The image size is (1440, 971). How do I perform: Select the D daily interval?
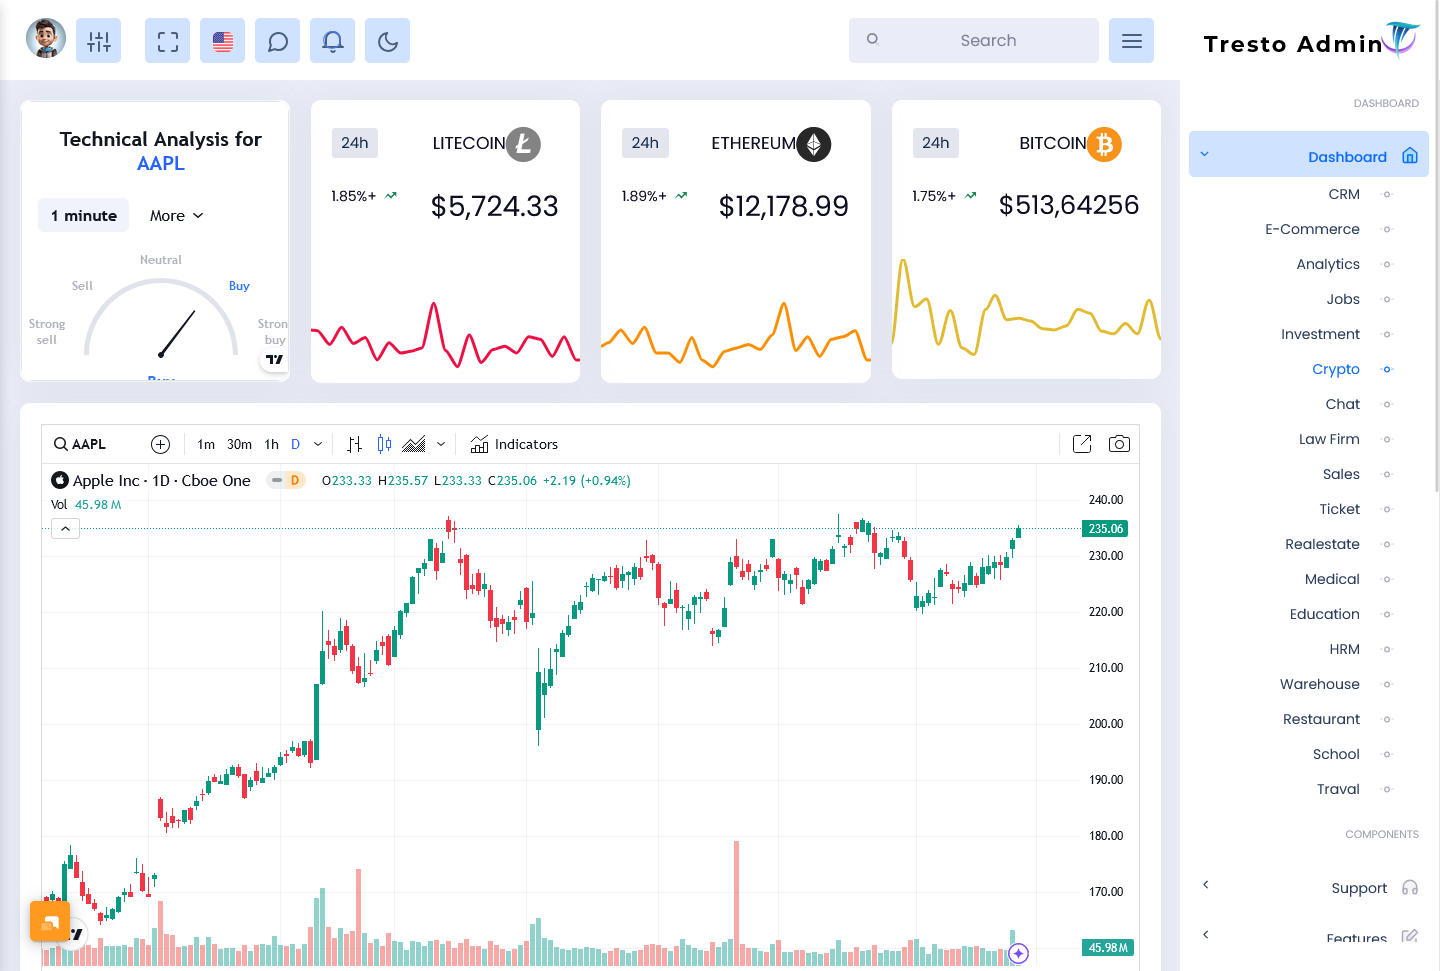click(295, 444)
